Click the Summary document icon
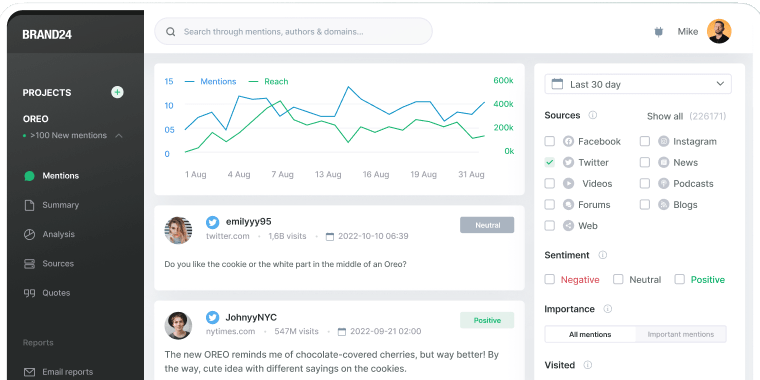760x380 pixels. tap(30, 205)
